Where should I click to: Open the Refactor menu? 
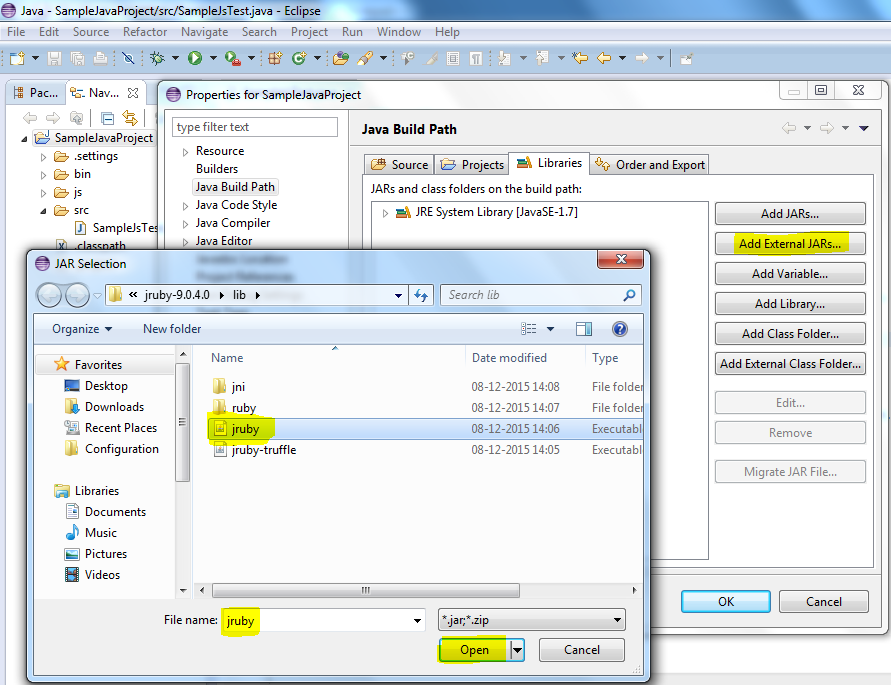point(145,31)
